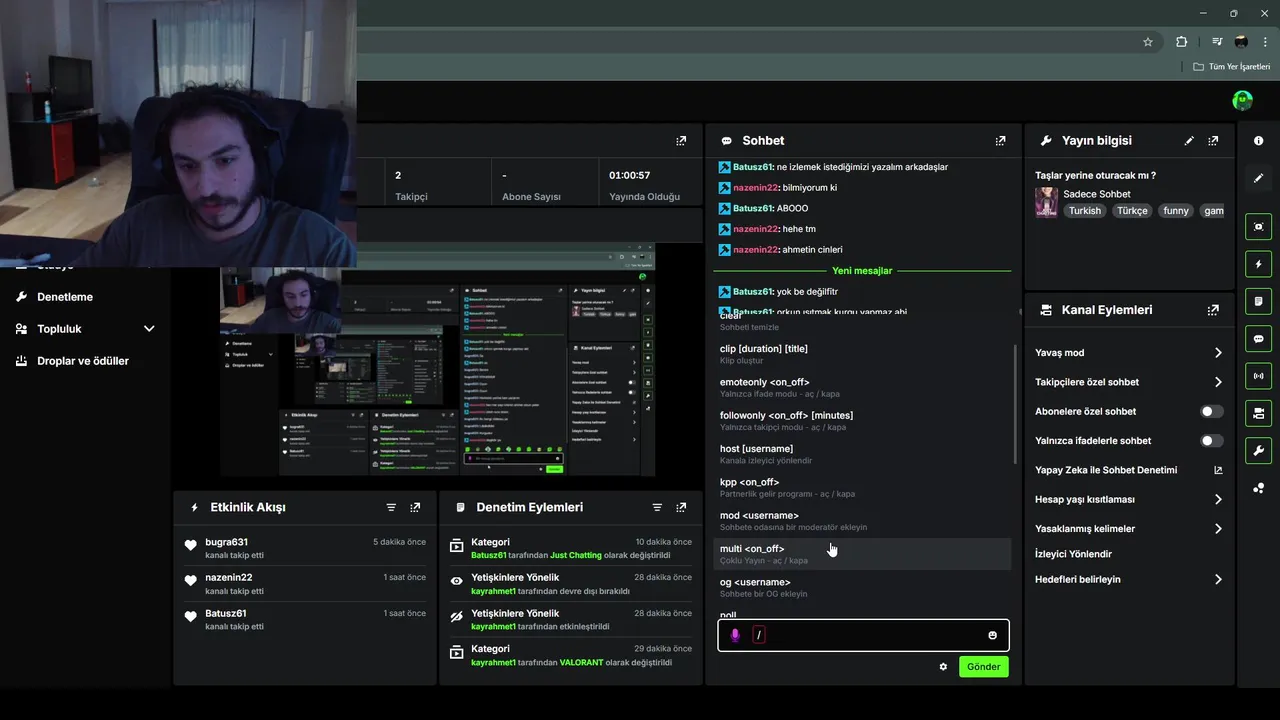Screen dimensions: 1280x720
Task: Expand Yasaklanmış kelimeler settings
Action: click(1129, 528)
